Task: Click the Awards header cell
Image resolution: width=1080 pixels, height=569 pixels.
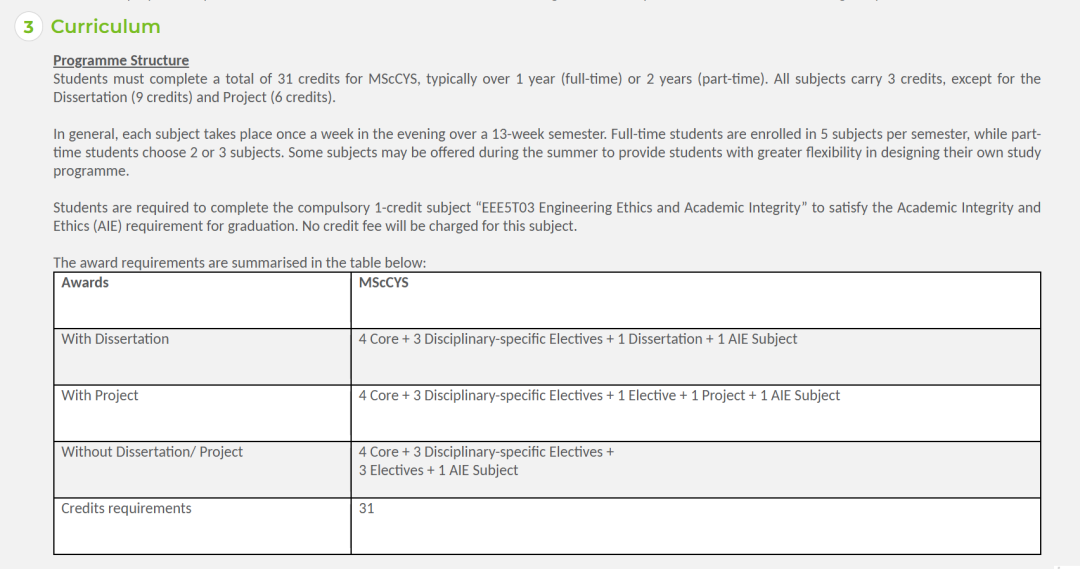Action: 85,283
